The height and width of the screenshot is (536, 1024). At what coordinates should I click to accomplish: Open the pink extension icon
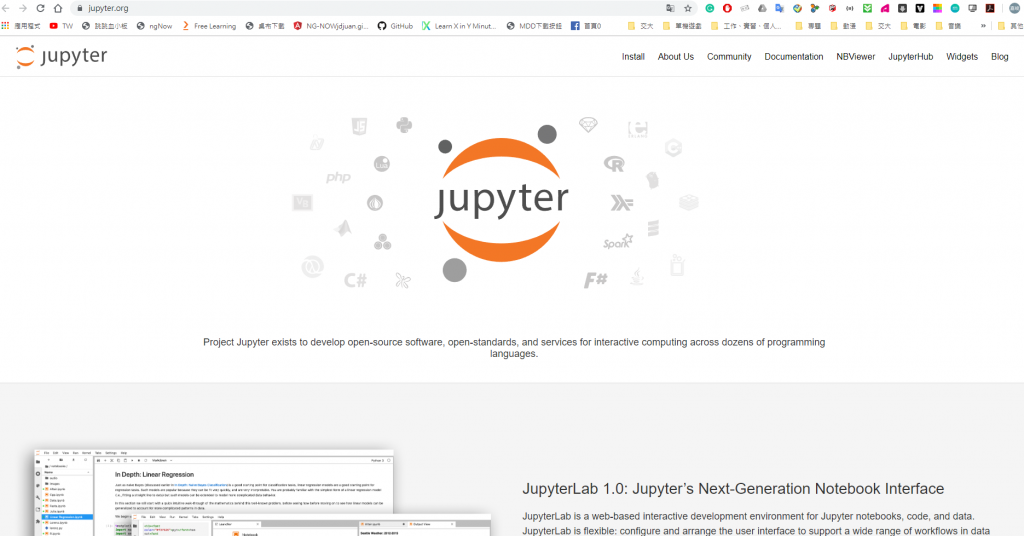[885, 8]
